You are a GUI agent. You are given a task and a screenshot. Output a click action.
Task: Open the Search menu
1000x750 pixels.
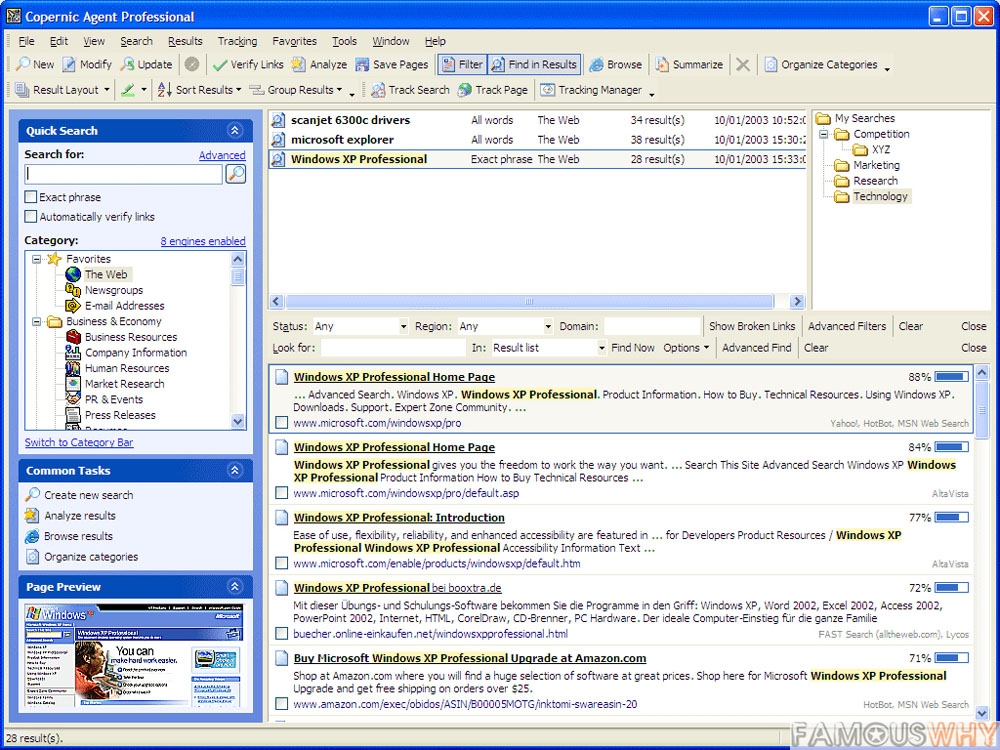pyautogui.click(x=136, y=41)
